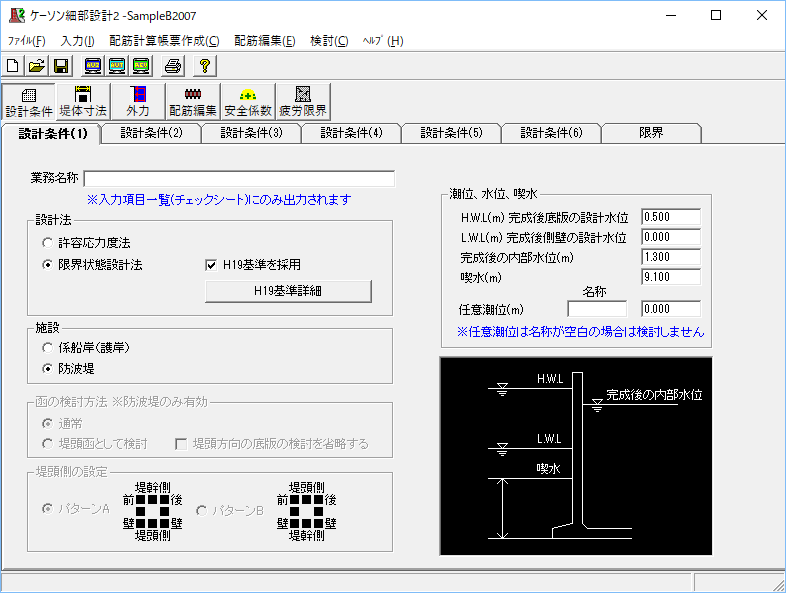786x593 pixels.
Task: Click the second monitor icon labeled AUT
Action: (x=117, y=66)
